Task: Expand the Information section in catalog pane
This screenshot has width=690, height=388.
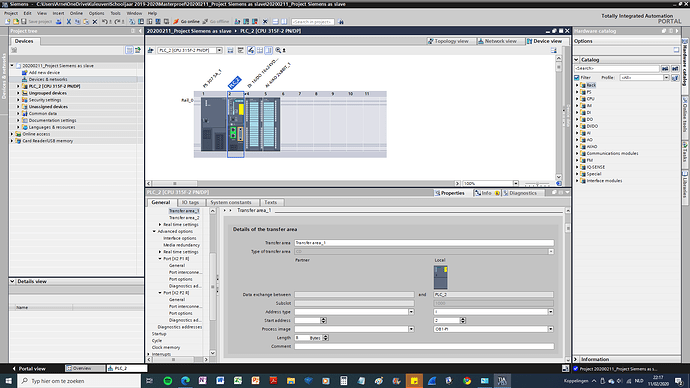Action: [576, 359]
